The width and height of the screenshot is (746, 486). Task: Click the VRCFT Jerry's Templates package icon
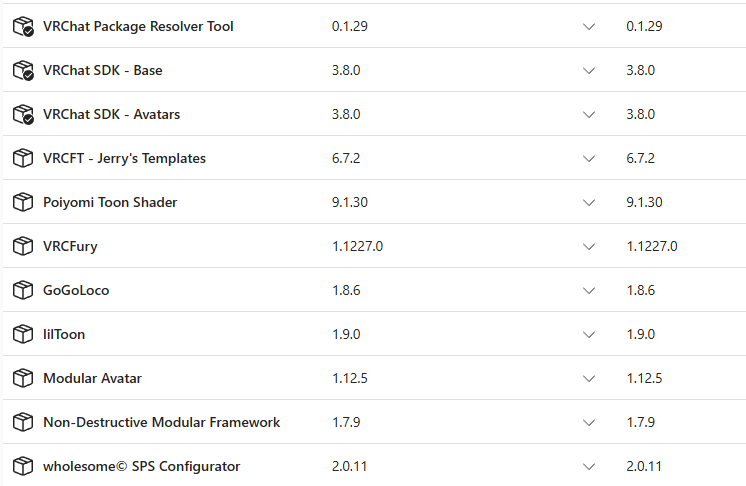23,158
